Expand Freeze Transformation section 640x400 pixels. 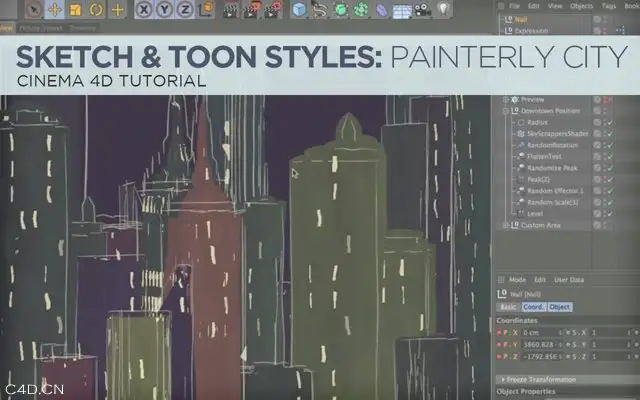point(539,380)
